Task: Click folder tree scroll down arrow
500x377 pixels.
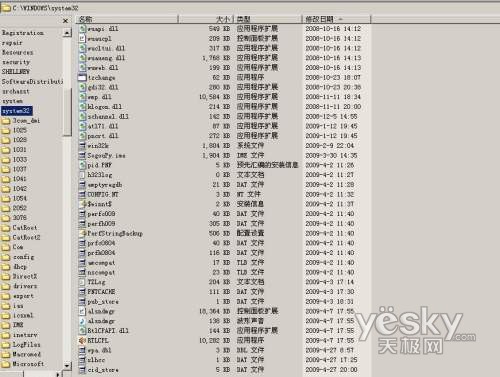Action: point(67,366)
